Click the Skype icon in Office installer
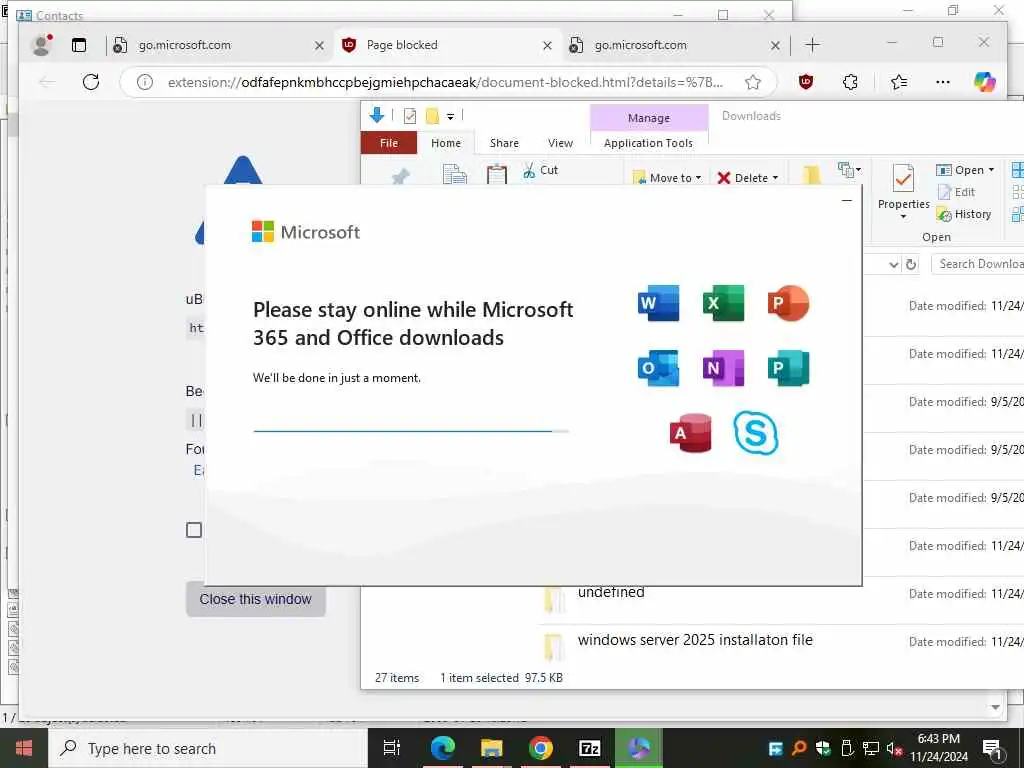Viewport: 1024px width, 768px height. coord(756,432)
